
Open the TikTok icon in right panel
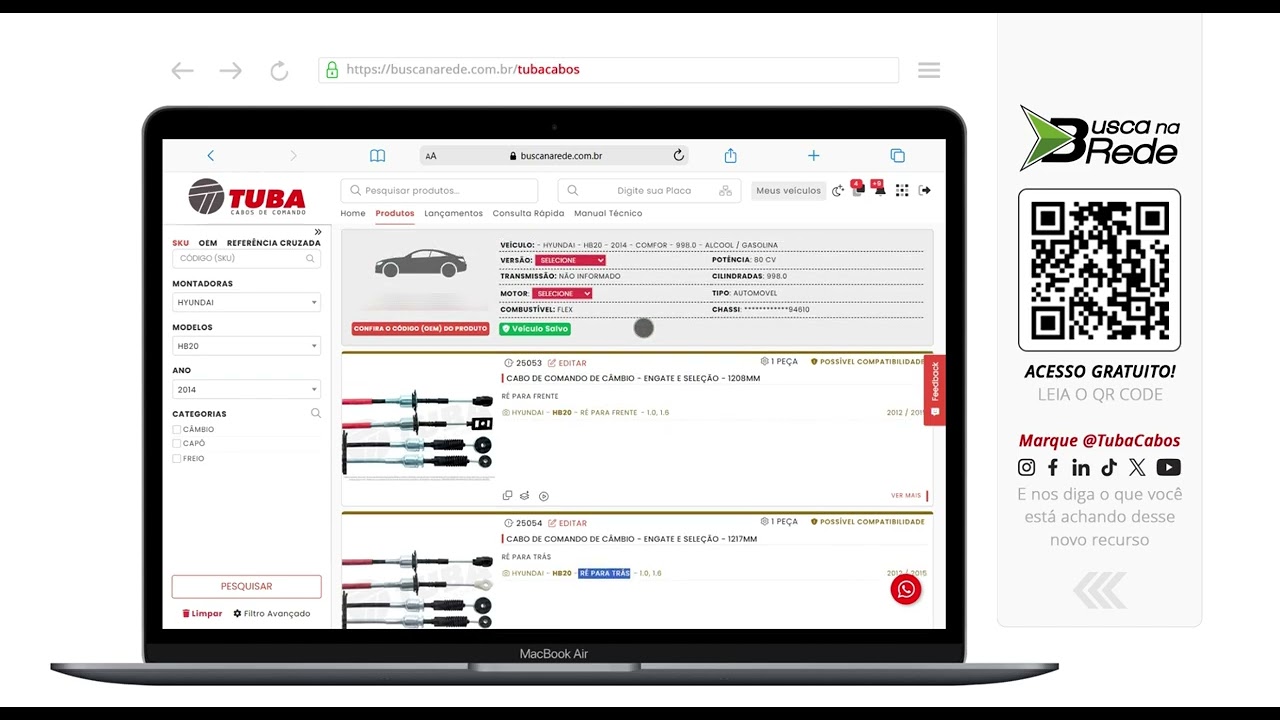pos(1109,467)
